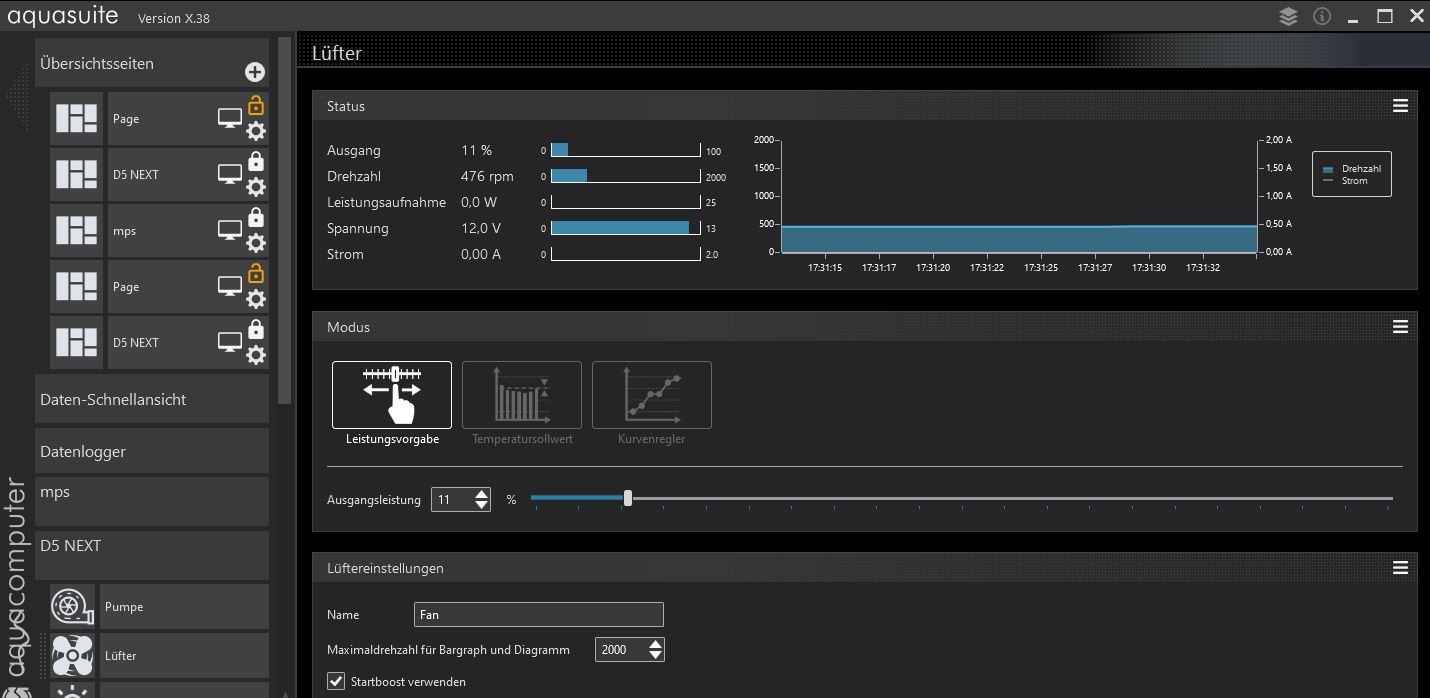Toggle lock on the mps overview page

256,217
